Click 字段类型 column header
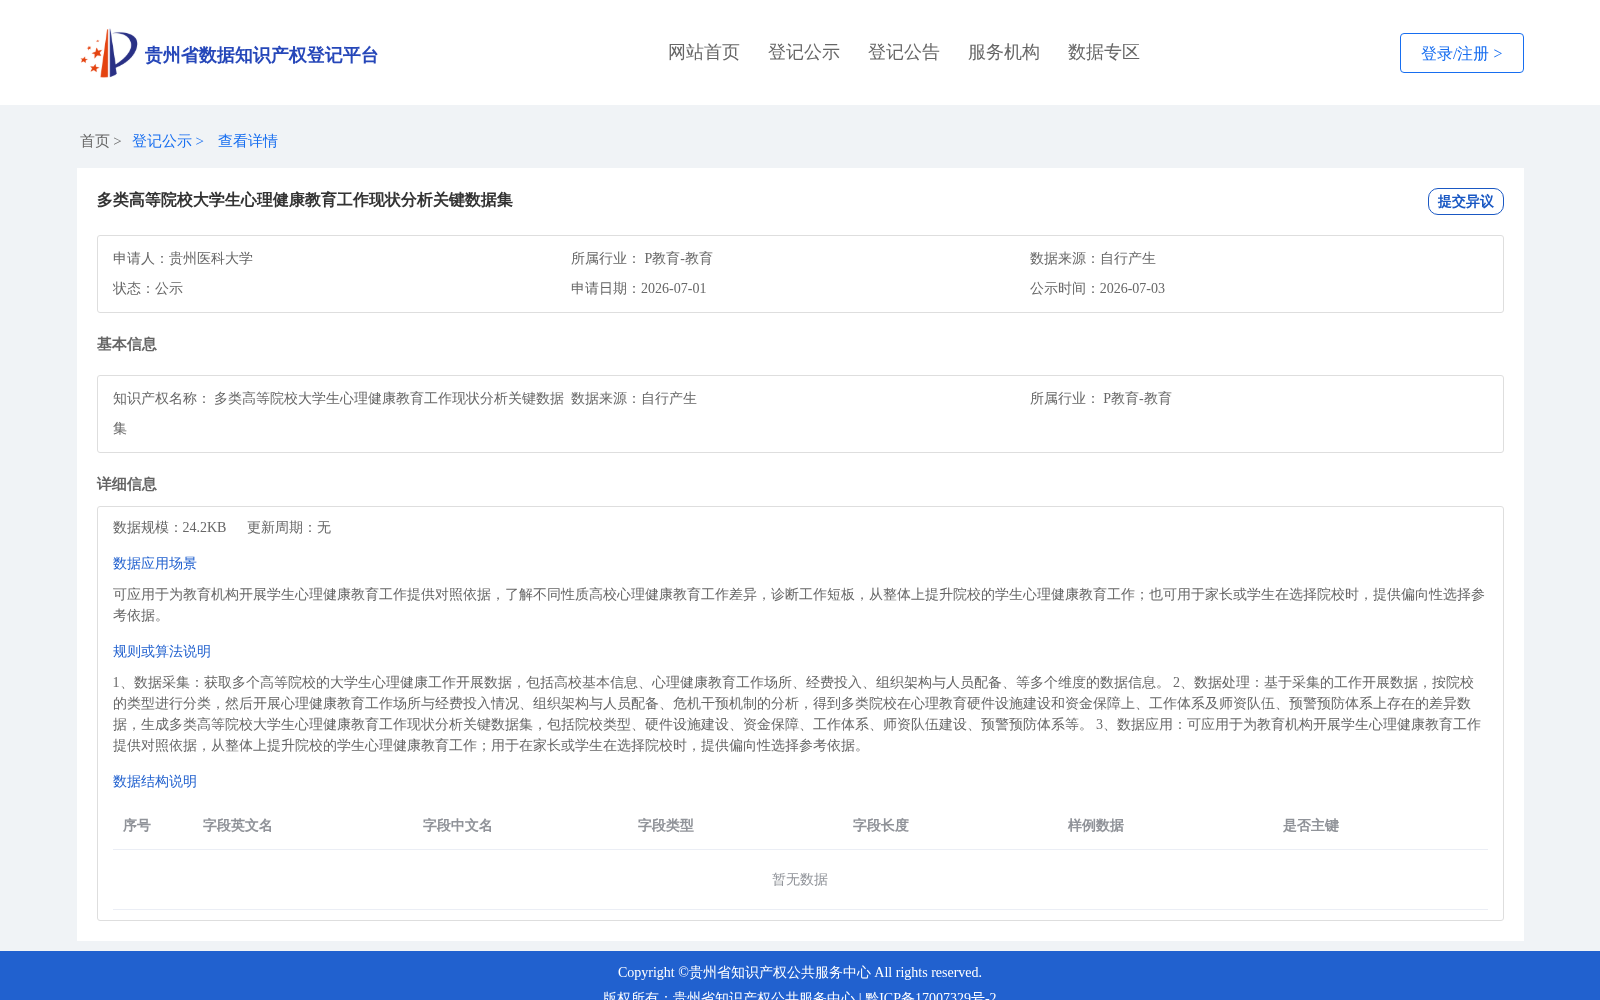The width and height of the screenshot is (1600, 1000). coord(666,825)
